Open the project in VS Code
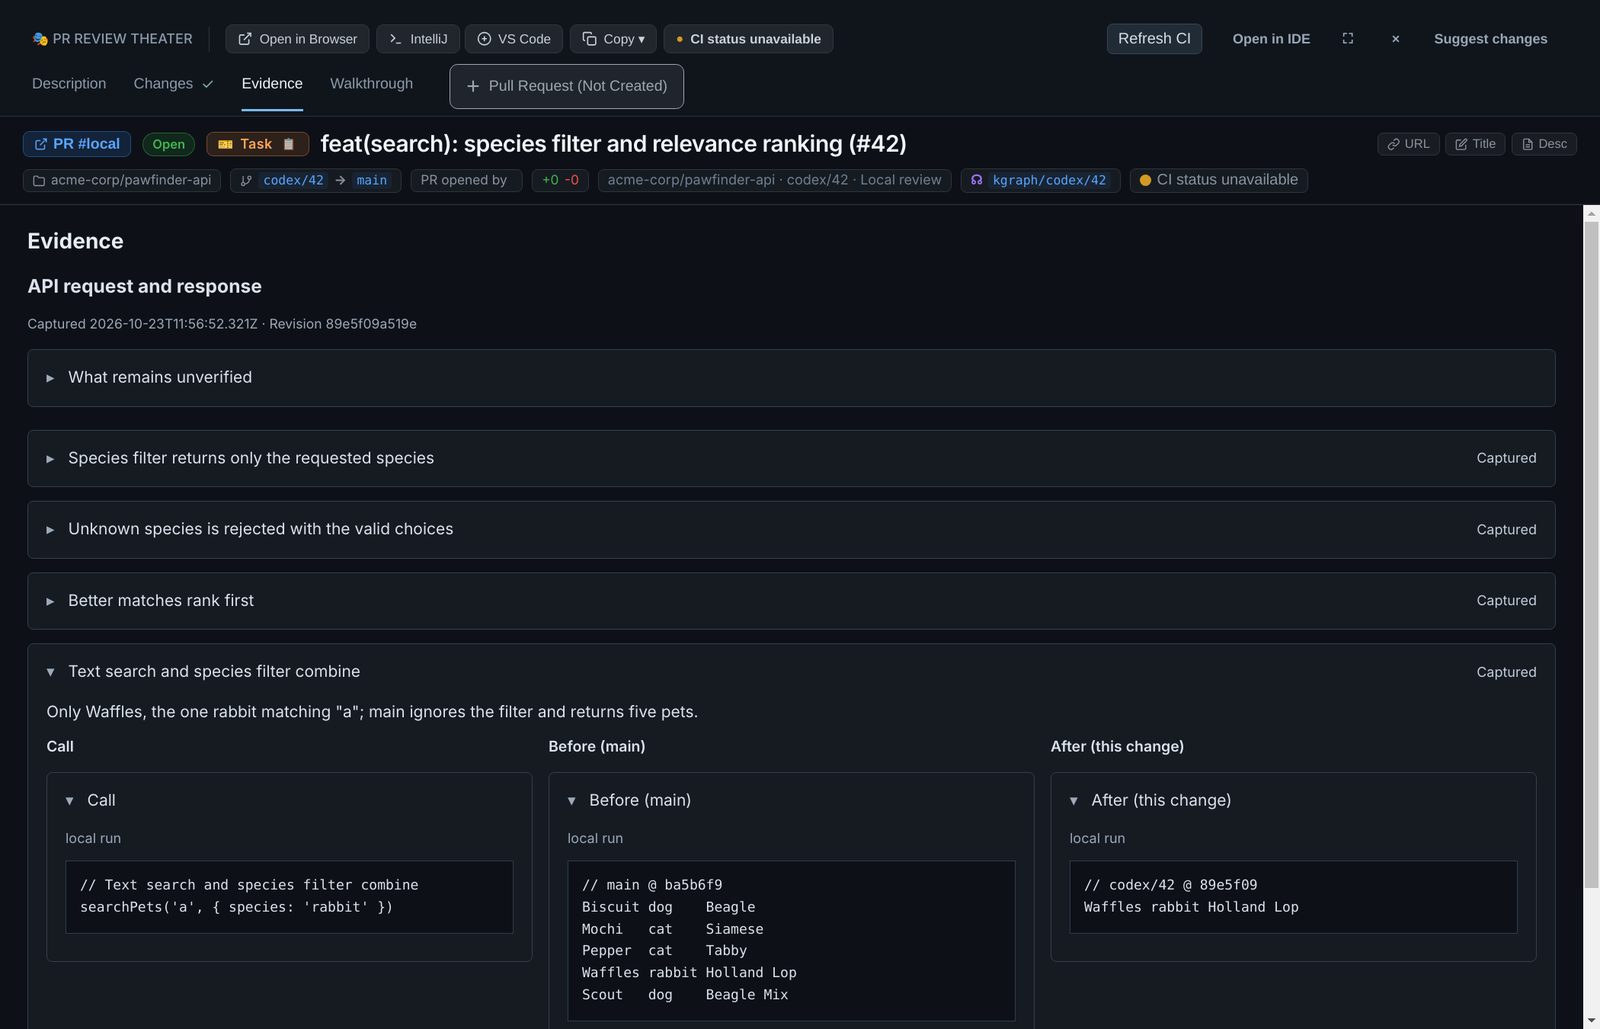The image size is (1600, 1029). pyautogui.click(x=513, y=39)
